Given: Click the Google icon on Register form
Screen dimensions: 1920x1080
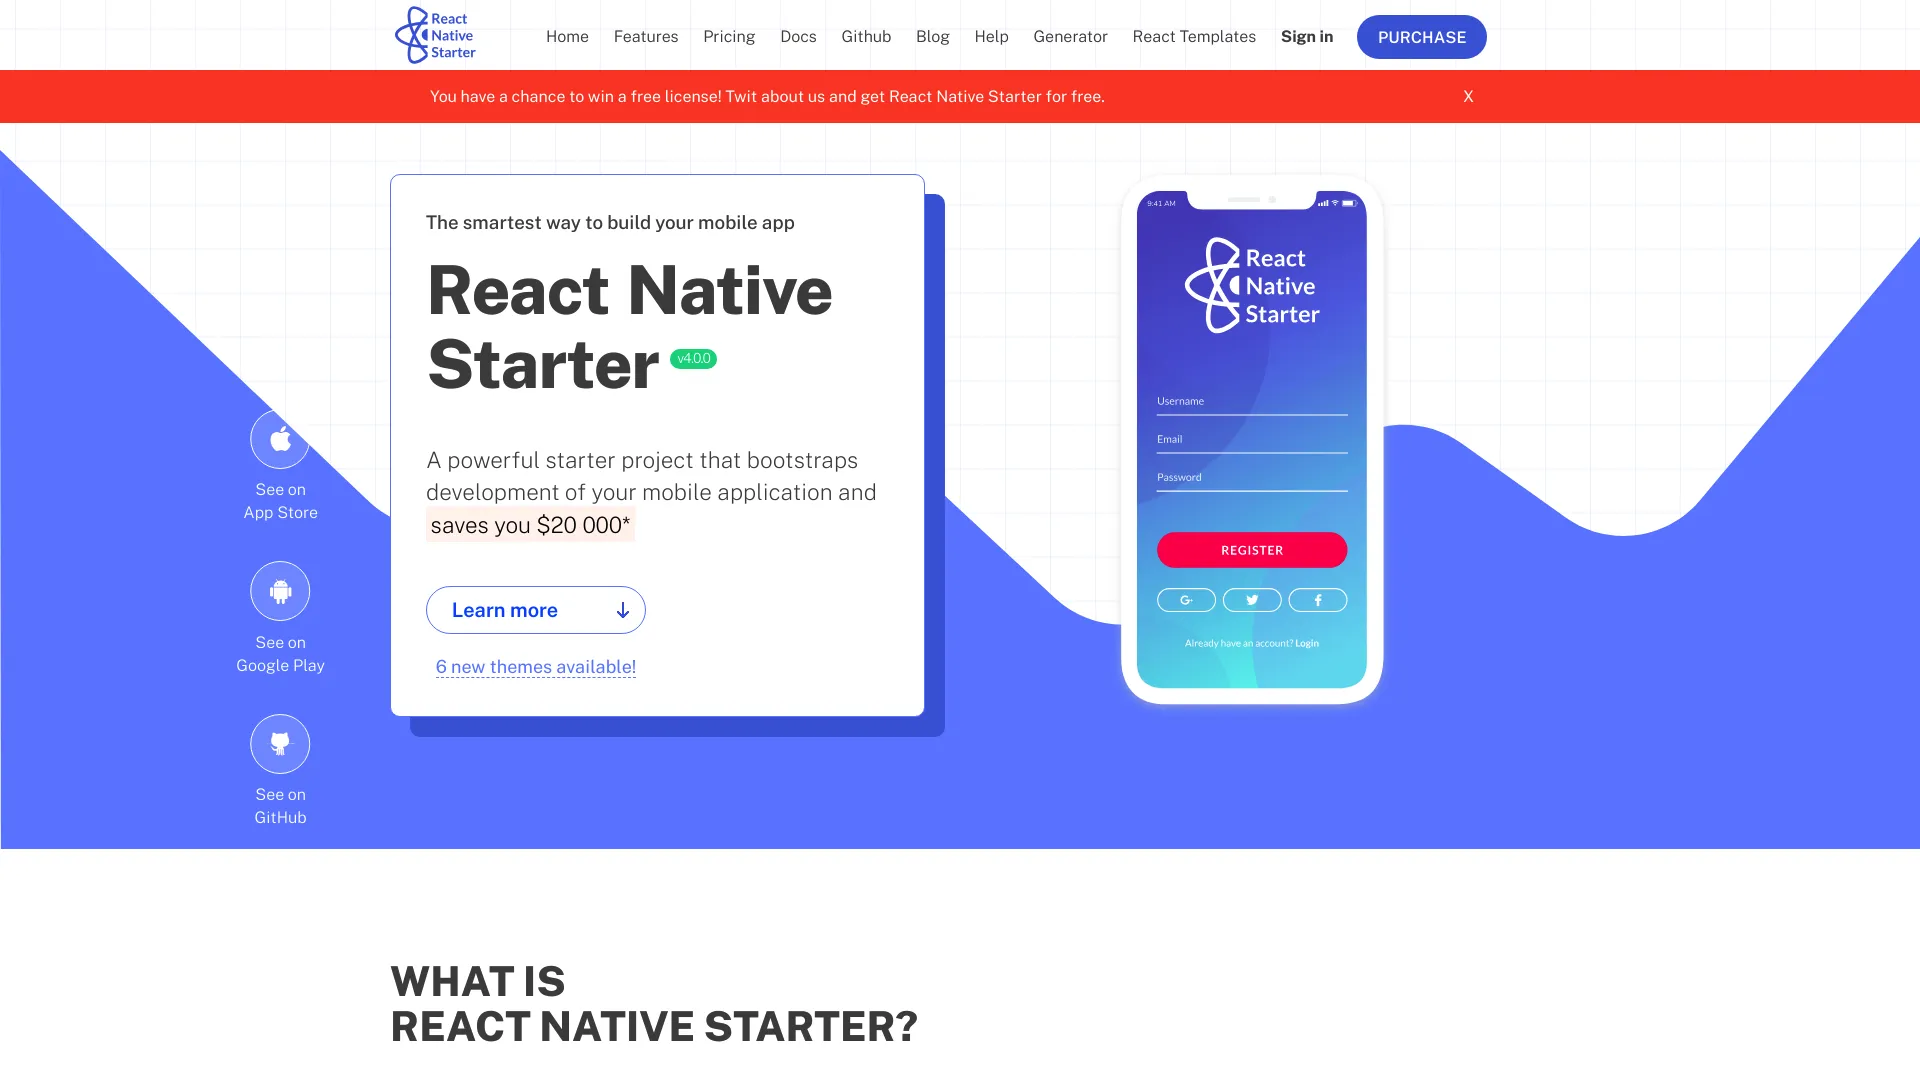Looking at the screenshot, I should [x=1185, y=600].
